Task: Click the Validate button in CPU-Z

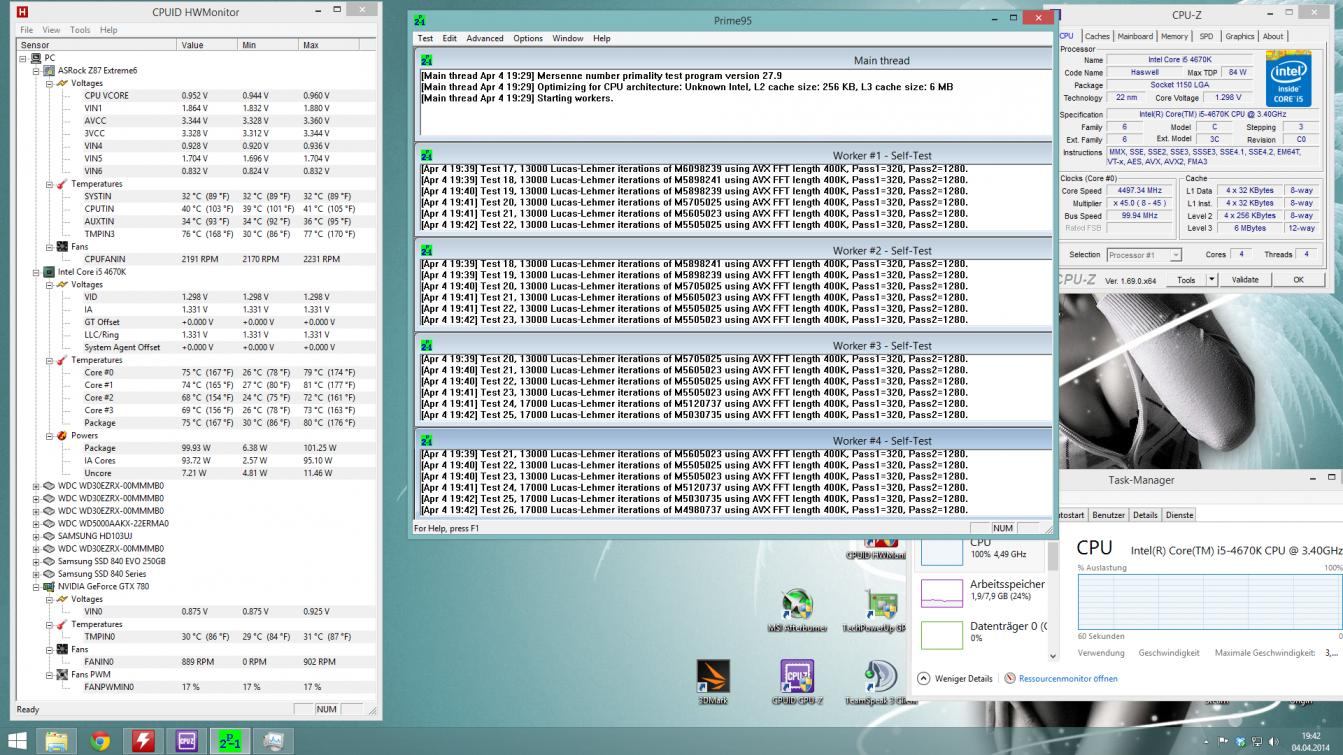Action: pos(1245,280)
